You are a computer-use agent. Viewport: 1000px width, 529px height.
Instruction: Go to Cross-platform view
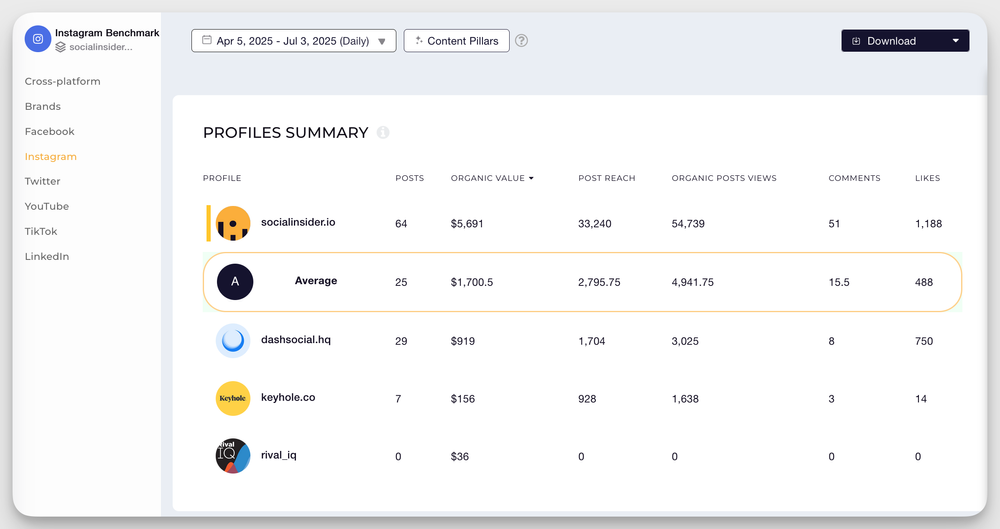pos(62,81)
